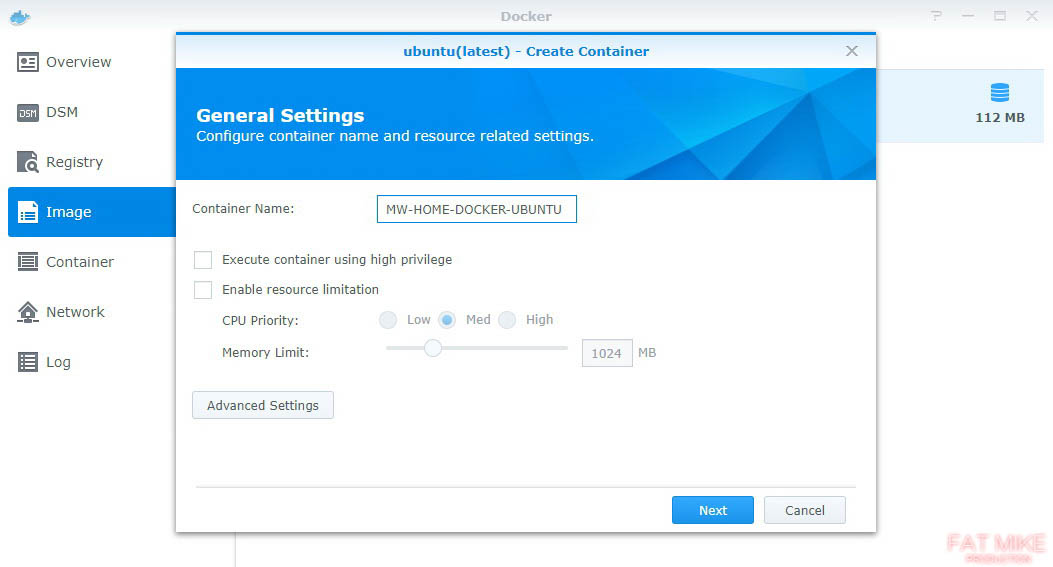Select Low CPU priority

click(387, 320)
